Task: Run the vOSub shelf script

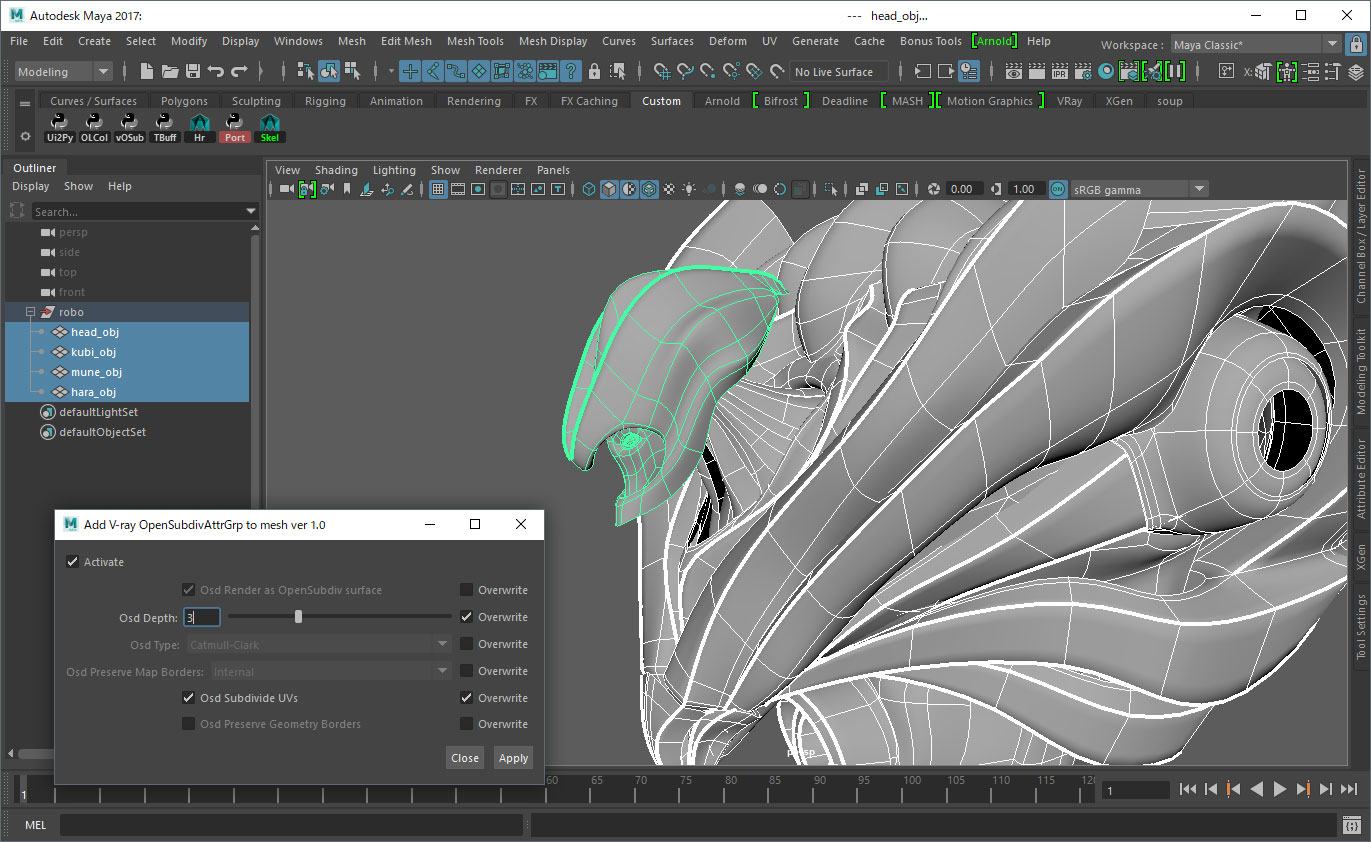Action: pos(130,128)
